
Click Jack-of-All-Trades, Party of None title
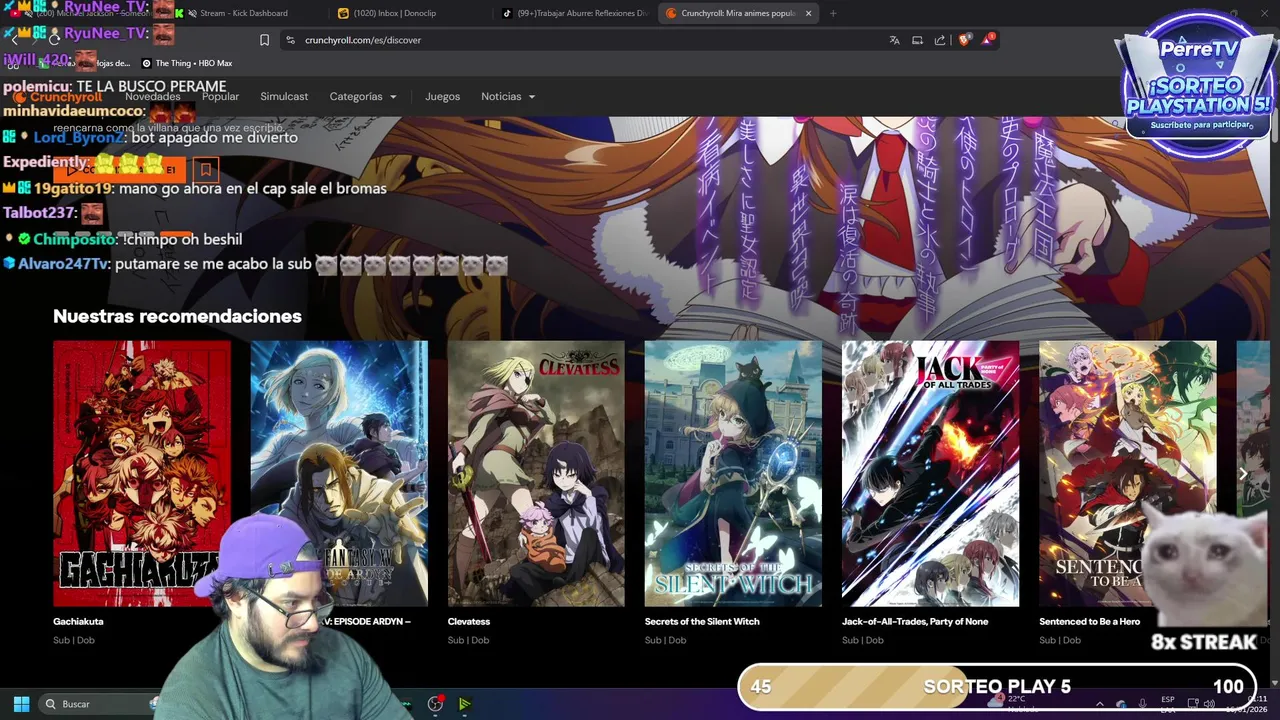click(915, 621)
